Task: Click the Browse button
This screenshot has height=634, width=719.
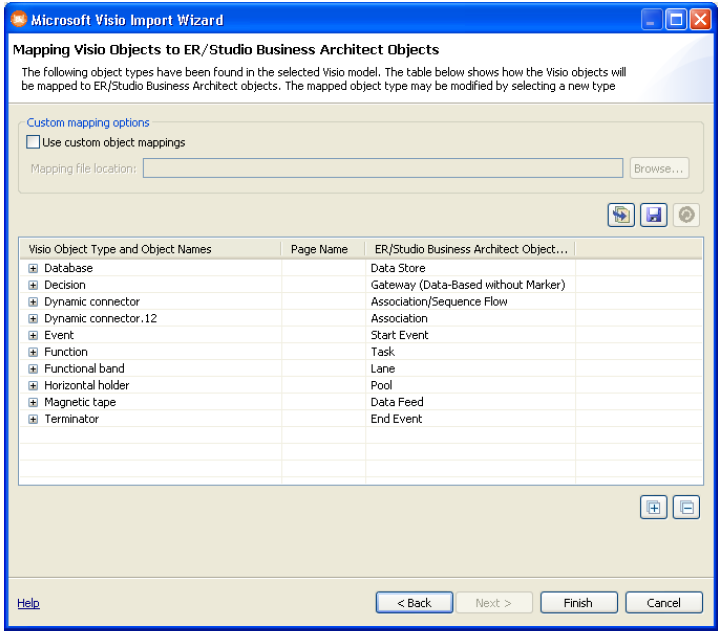Action: (659, 168)
